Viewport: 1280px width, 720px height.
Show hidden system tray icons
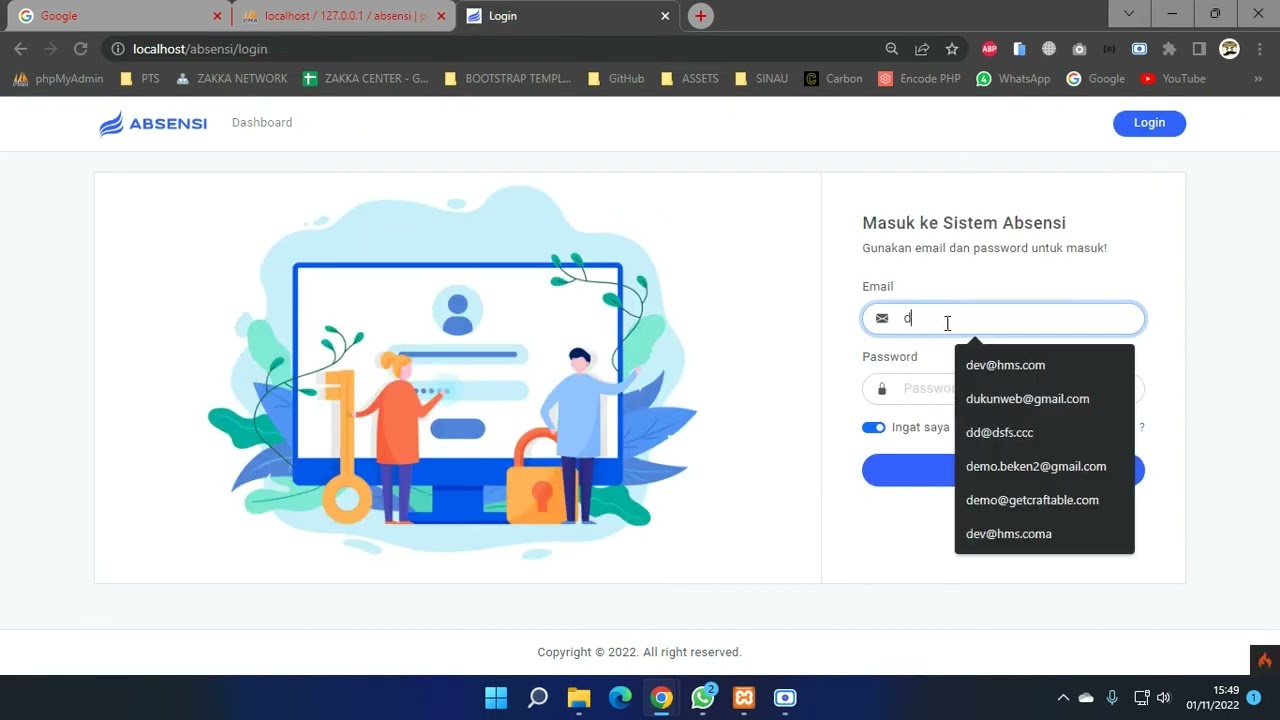[1063, 698]
